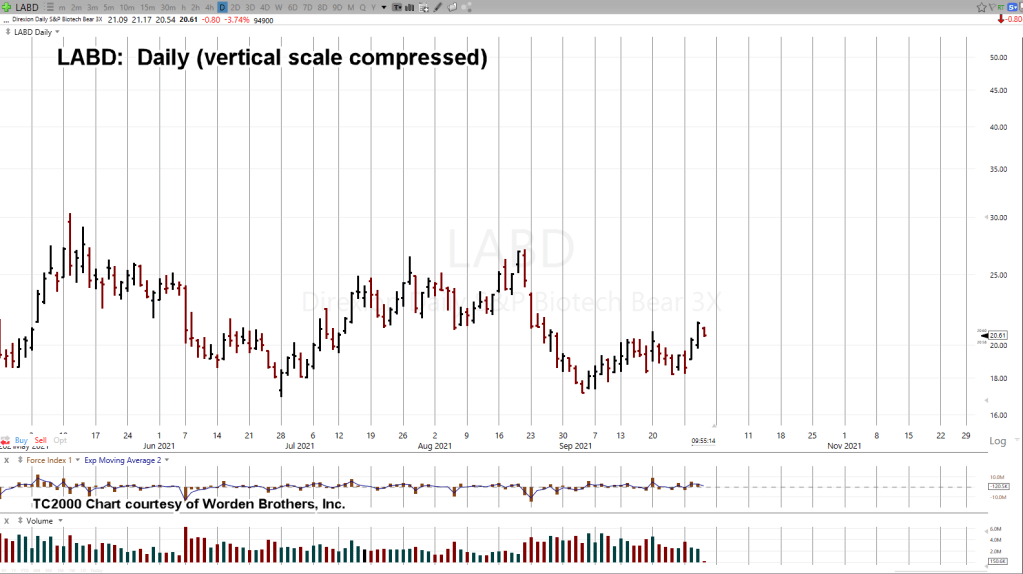Click the star favorite icon
Screen dimensions: 1023x574
pos(983,7)
